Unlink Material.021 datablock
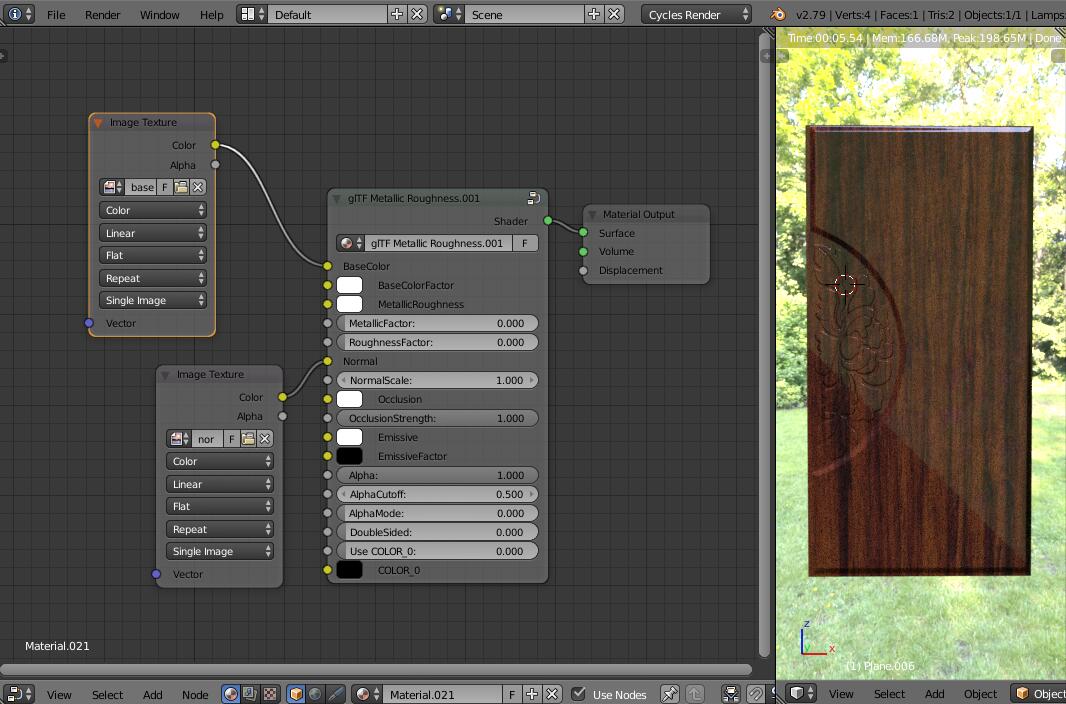Screen dimensions: 1066x704 [x=552, y=694]
